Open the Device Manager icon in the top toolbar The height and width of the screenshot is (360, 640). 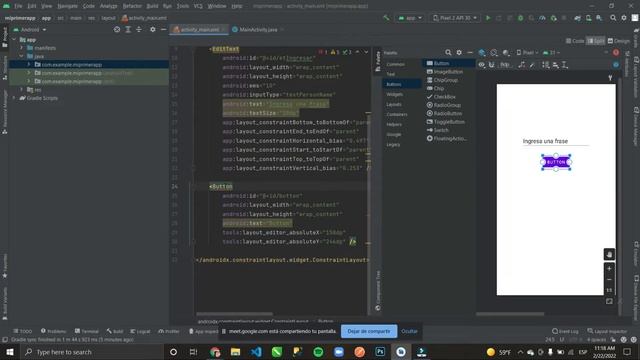tap(589, 18)
